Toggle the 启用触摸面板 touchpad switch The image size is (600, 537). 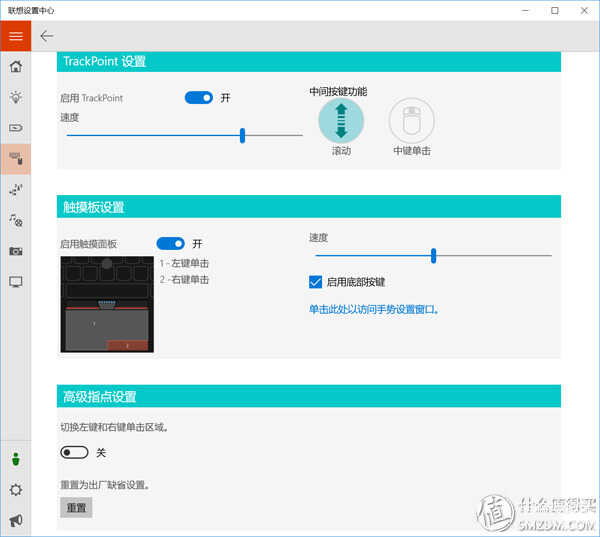pyautogui.click(x=170, y=243)
